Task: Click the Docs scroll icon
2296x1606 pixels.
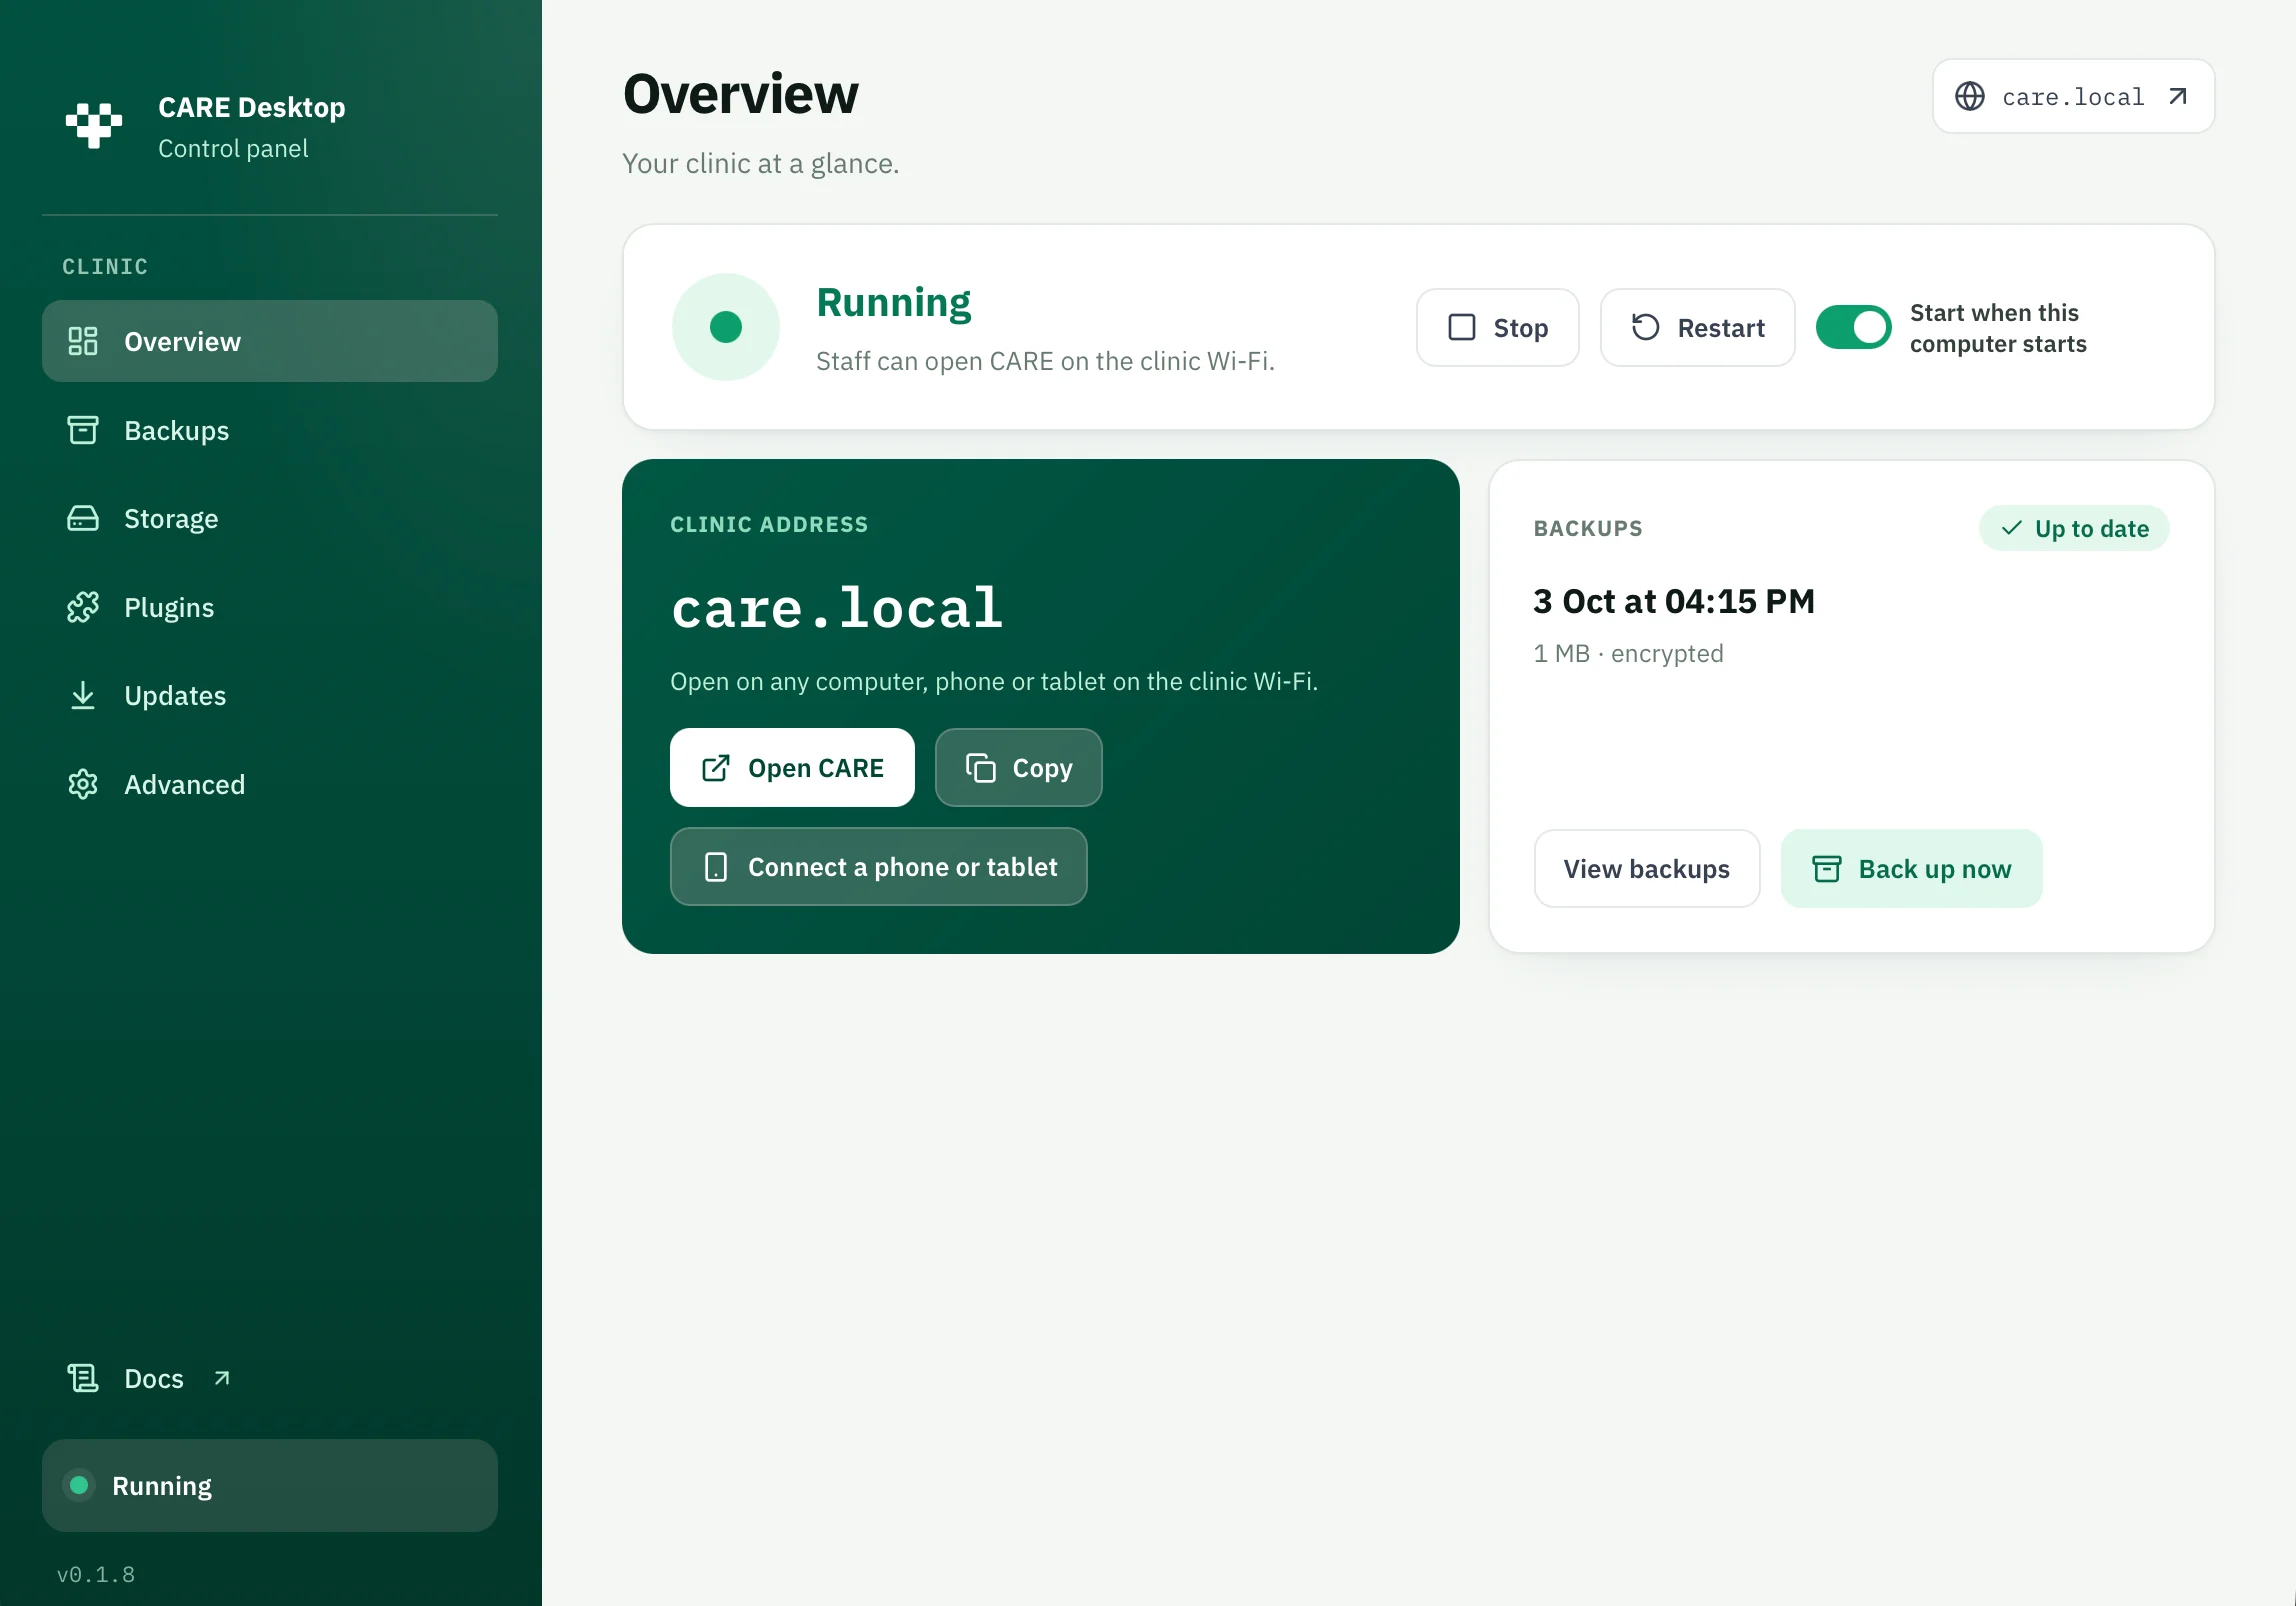Action: pos(83,1378)
